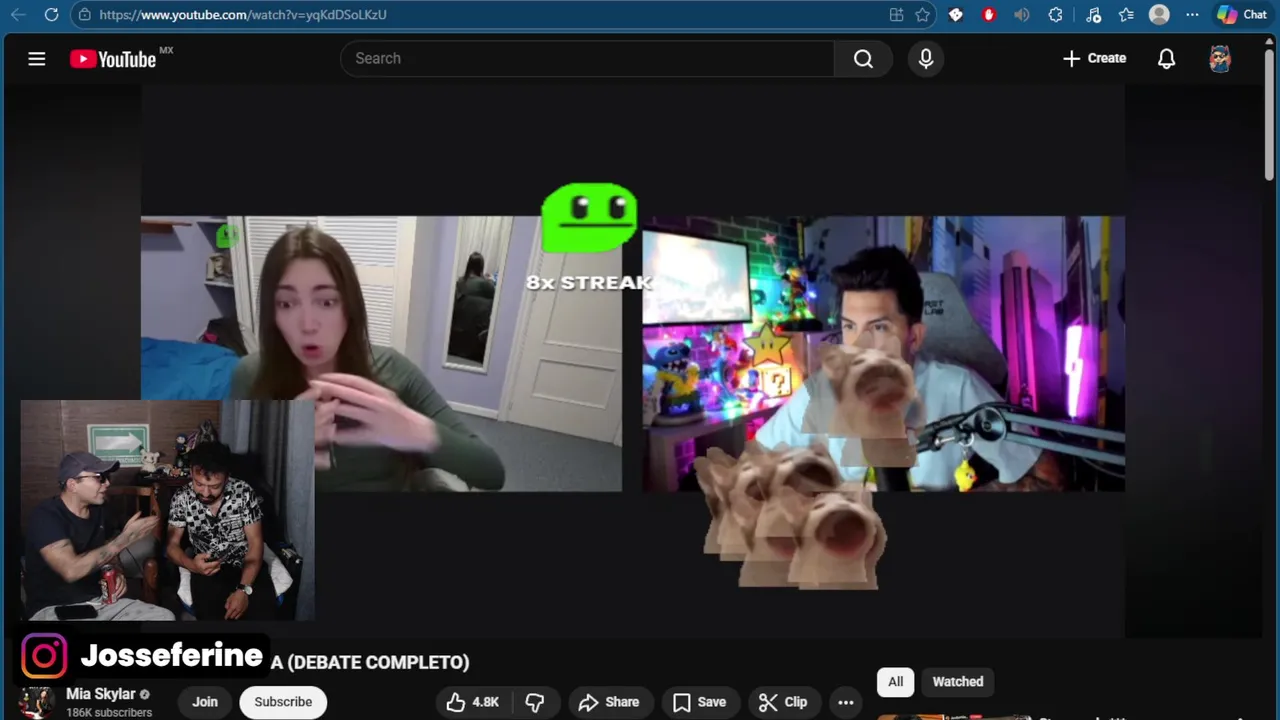Open the YouTube notifications bell

click(1166, 59)
